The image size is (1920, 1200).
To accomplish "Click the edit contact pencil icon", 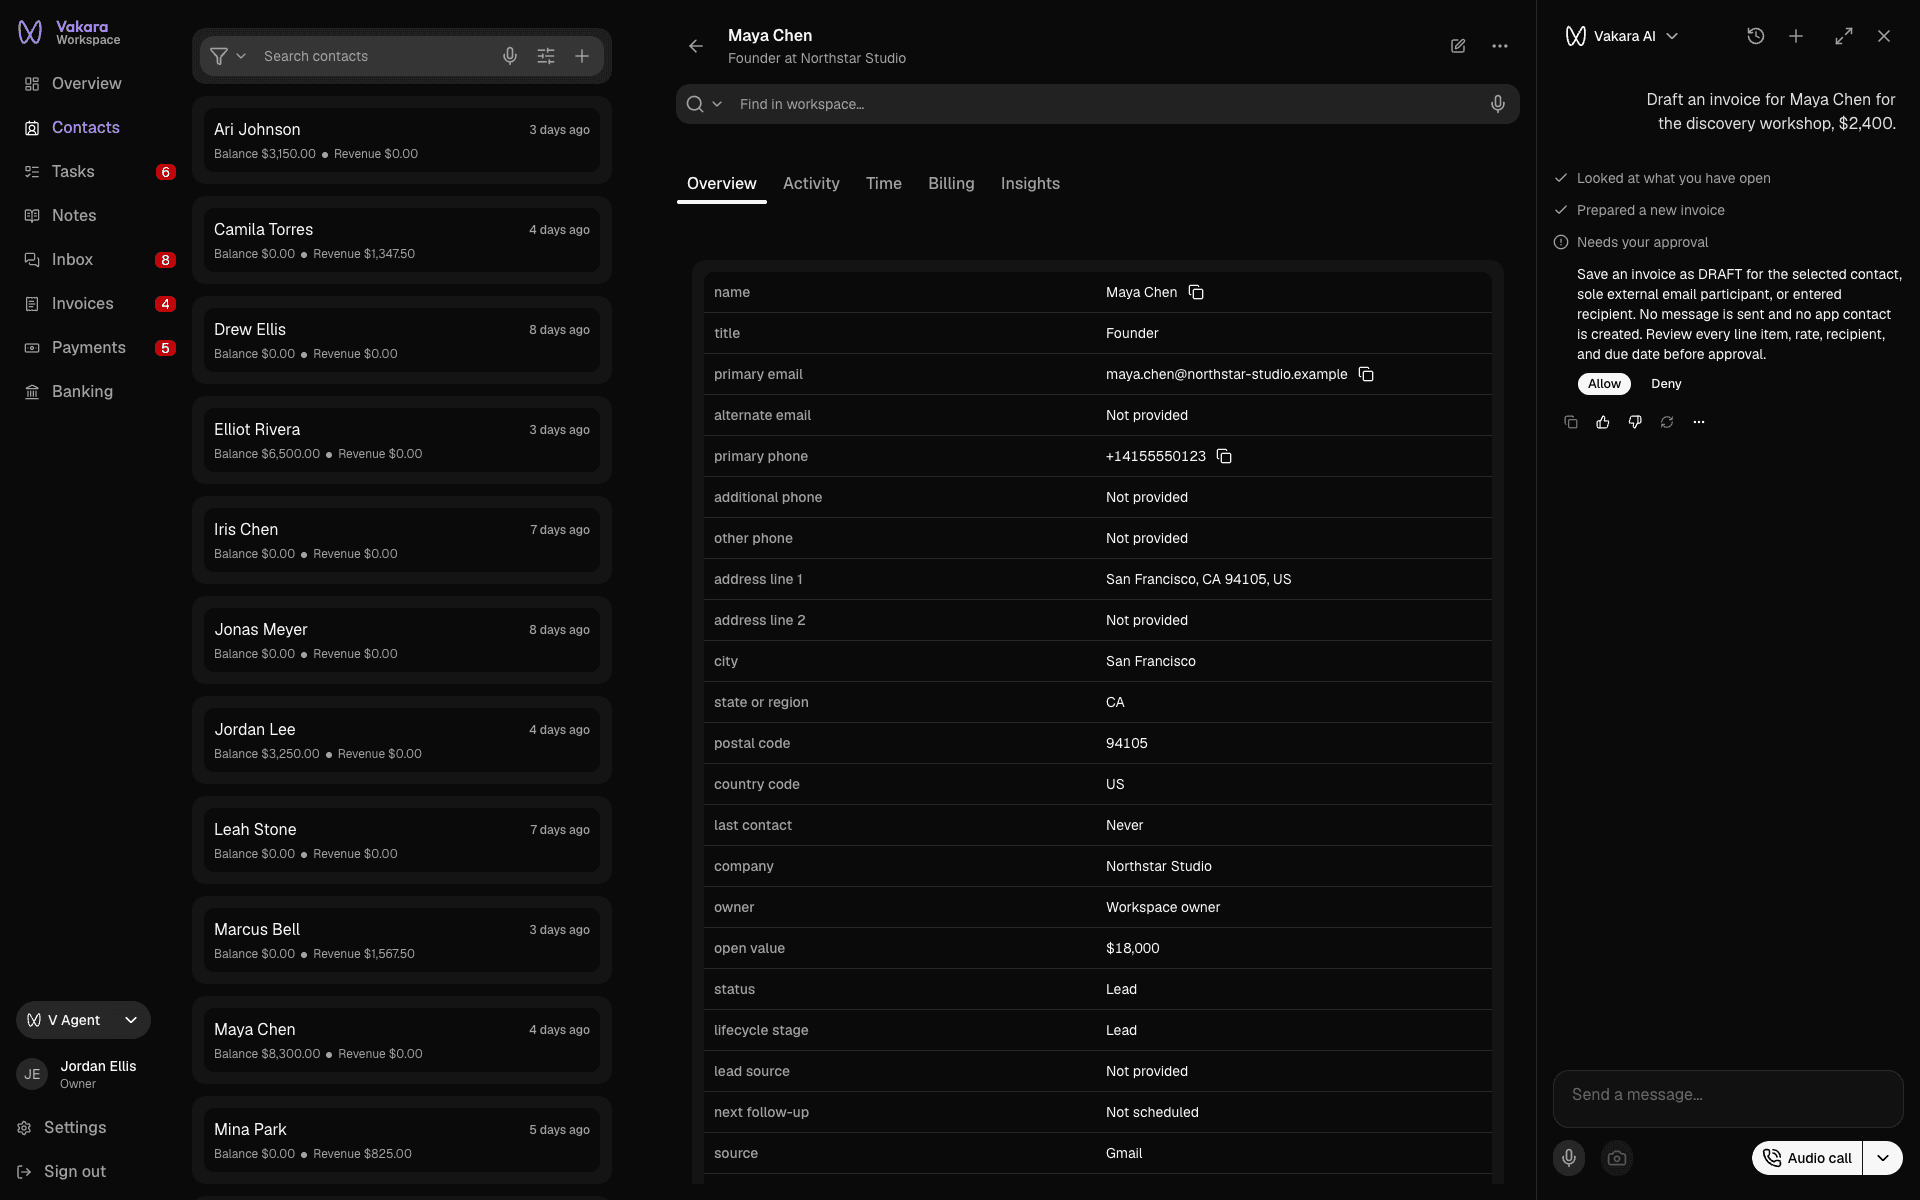I will tap(1458, 46).
